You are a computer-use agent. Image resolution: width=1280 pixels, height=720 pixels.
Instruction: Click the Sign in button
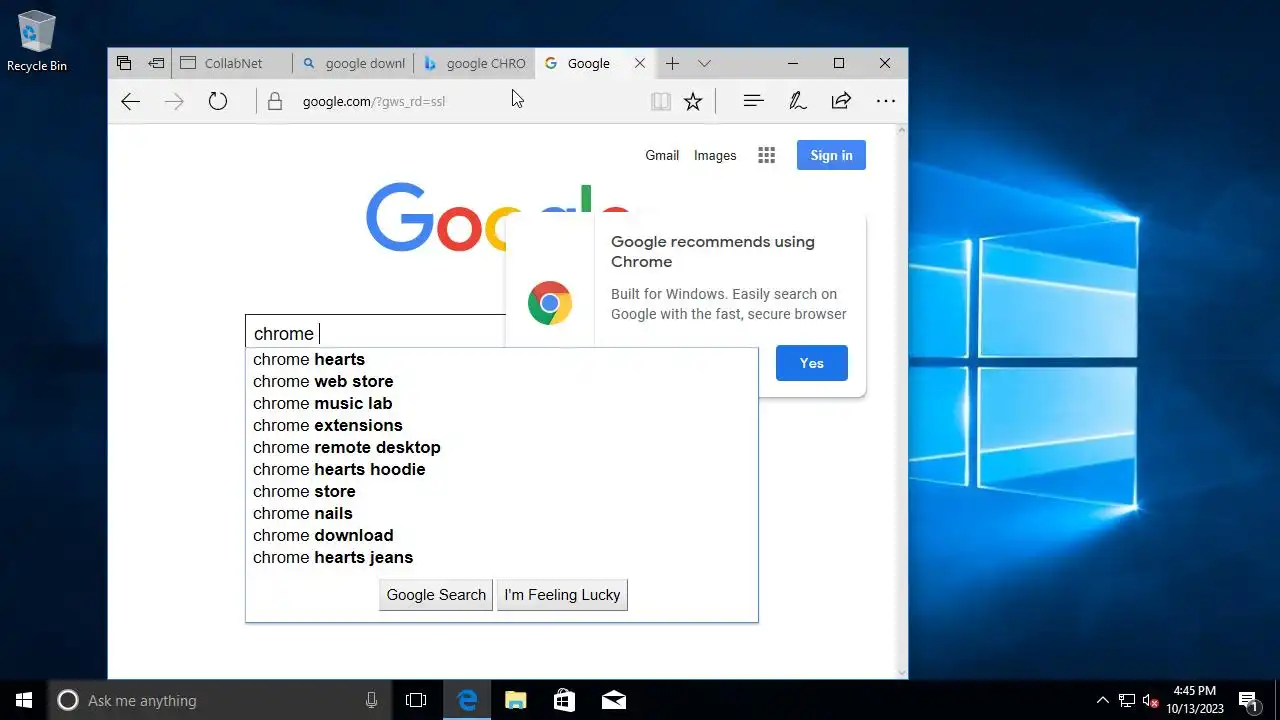point(831,155)
